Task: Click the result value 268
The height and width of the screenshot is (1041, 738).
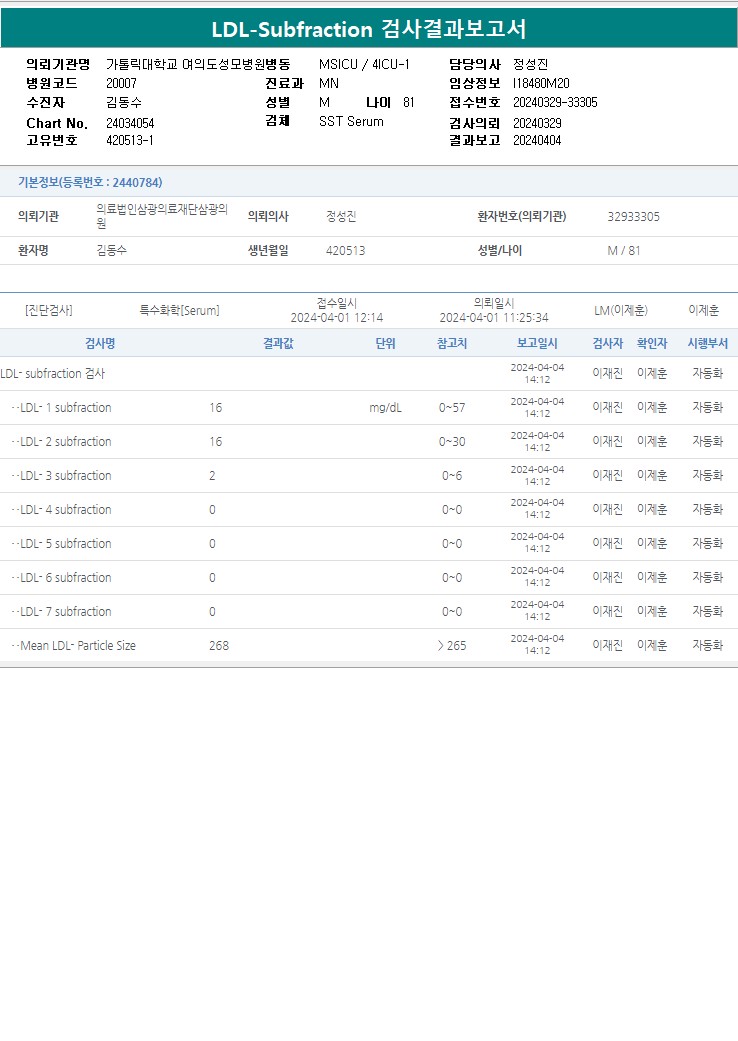Action: pos(219,646)
